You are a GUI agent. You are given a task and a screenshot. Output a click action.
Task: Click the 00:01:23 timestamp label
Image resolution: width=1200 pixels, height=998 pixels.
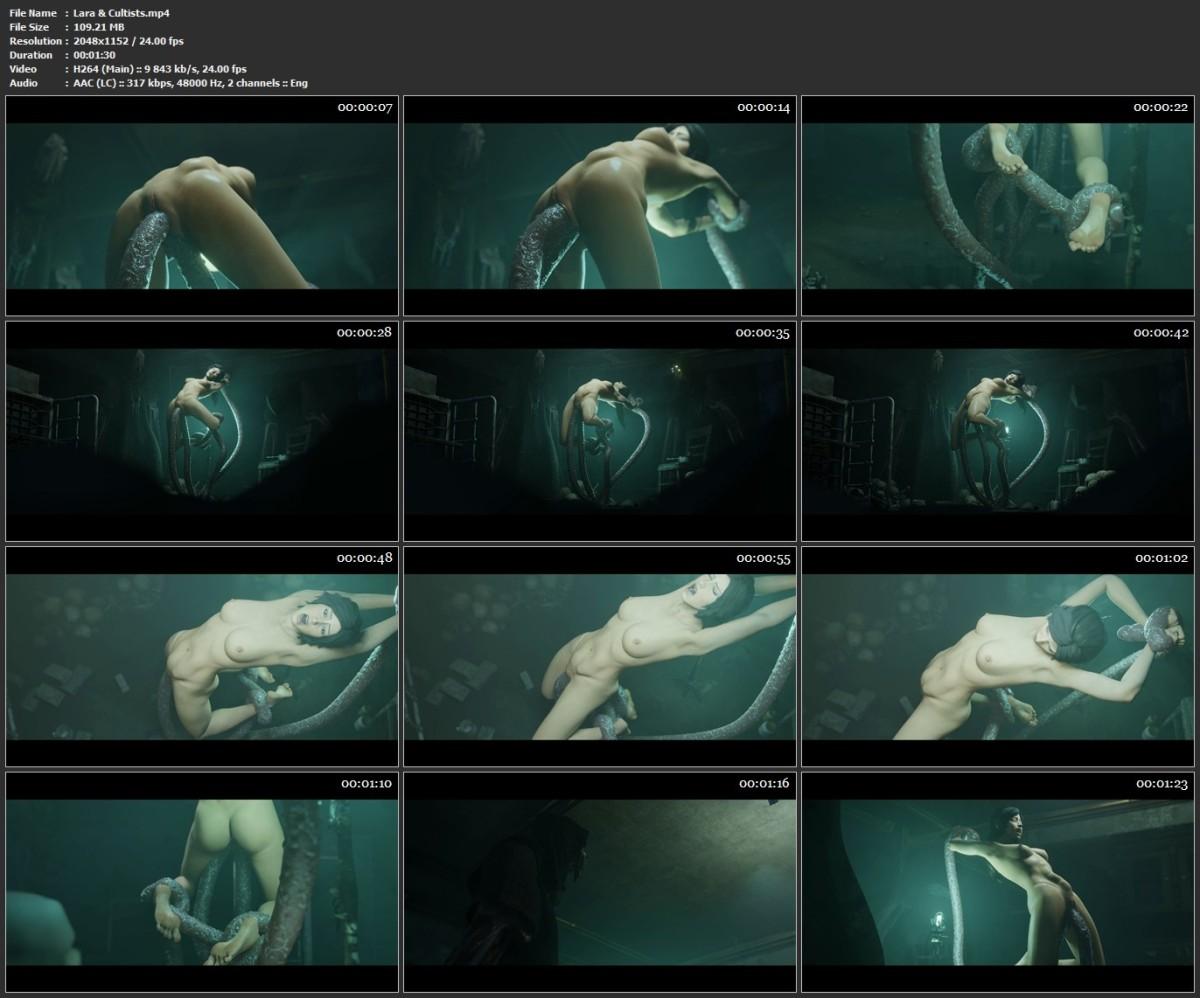[x=1161, y=782]
